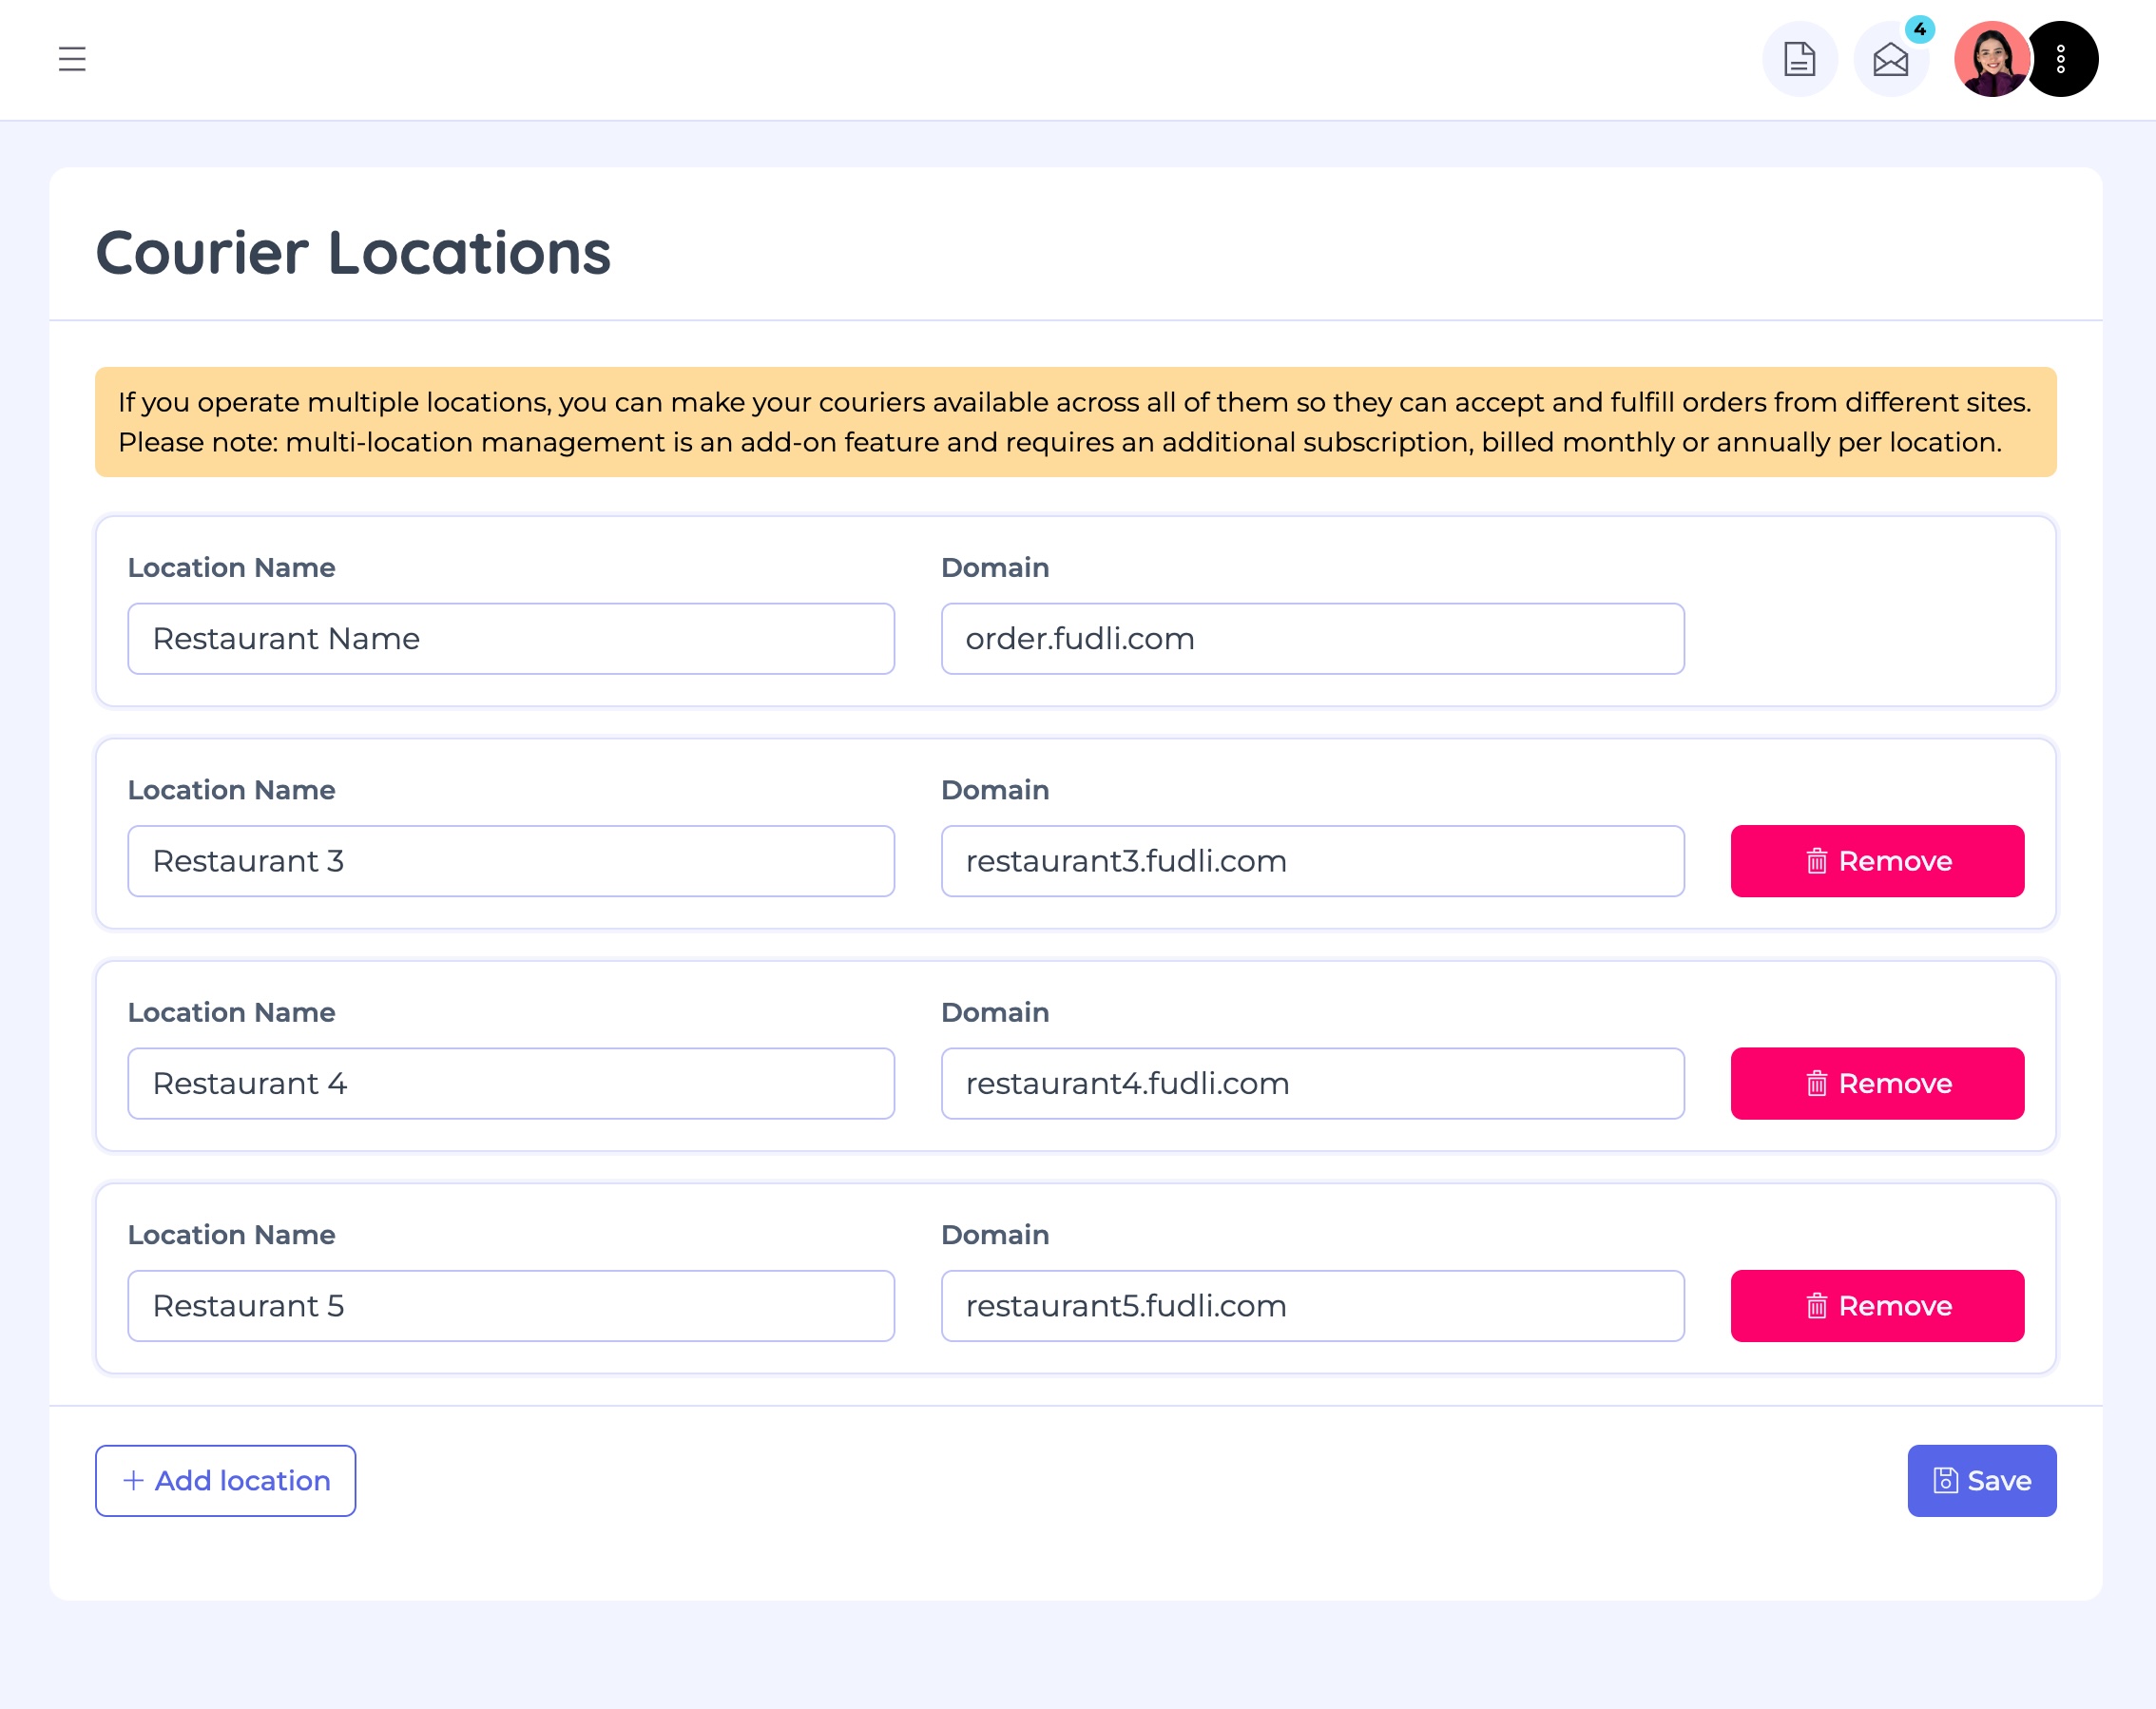Remove the Restaurant 4 location
This screenshot has width=2156, height=1709.
click(x=1877, y=1083)
